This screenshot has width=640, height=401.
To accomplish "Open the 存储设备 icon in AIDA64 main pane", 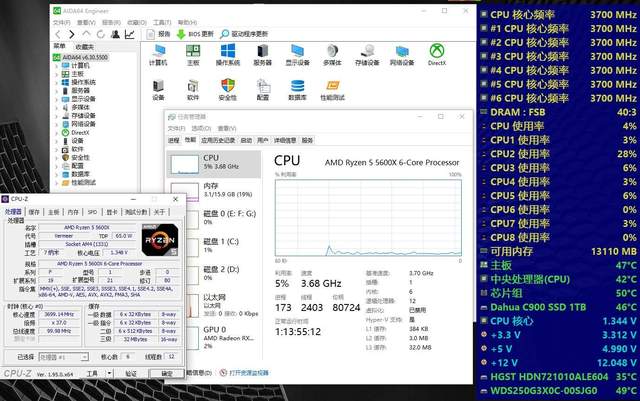I will coord(367,55).
